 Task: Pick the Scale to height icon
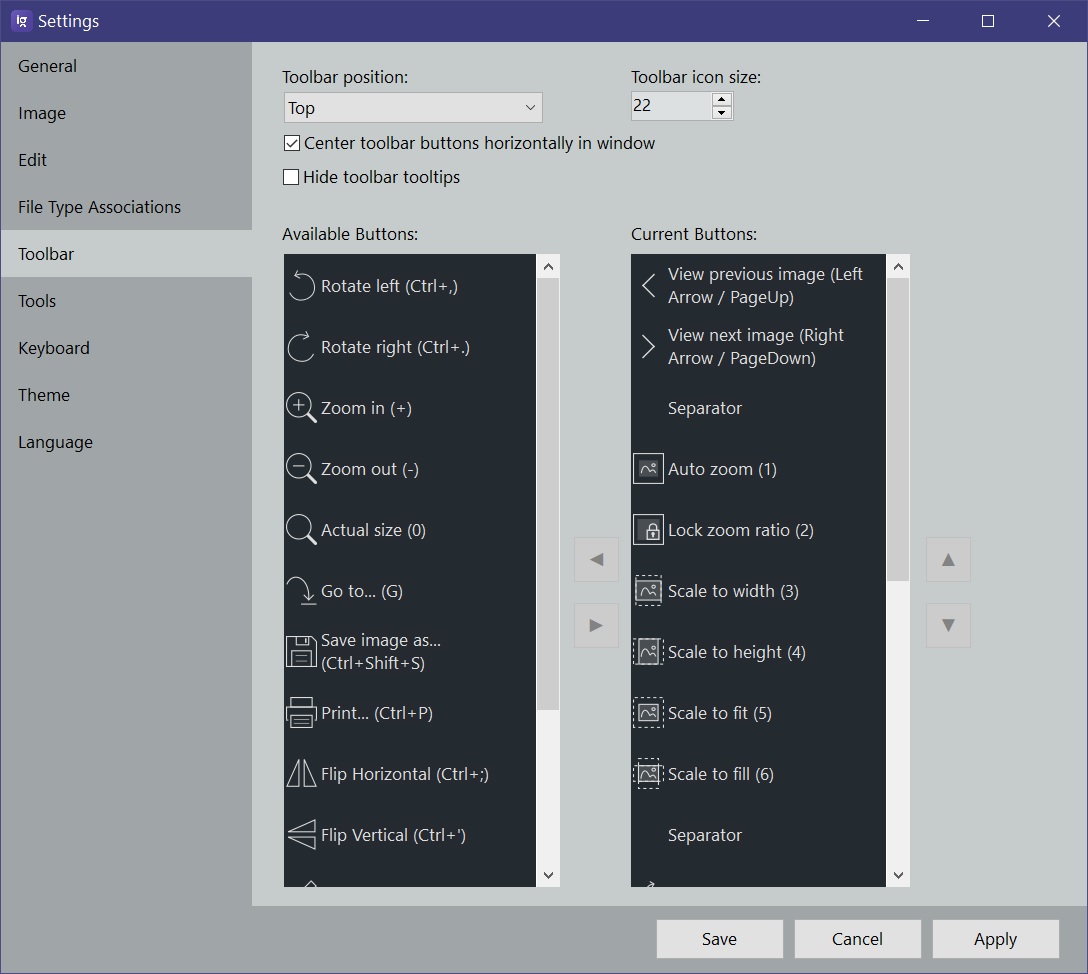coord(649,652)
